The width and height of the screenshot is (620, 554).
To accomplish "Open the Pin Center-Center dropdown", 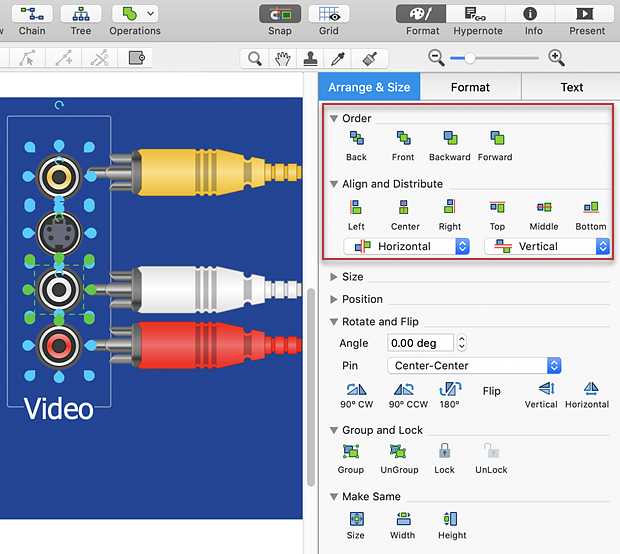I will coord(474,365).
